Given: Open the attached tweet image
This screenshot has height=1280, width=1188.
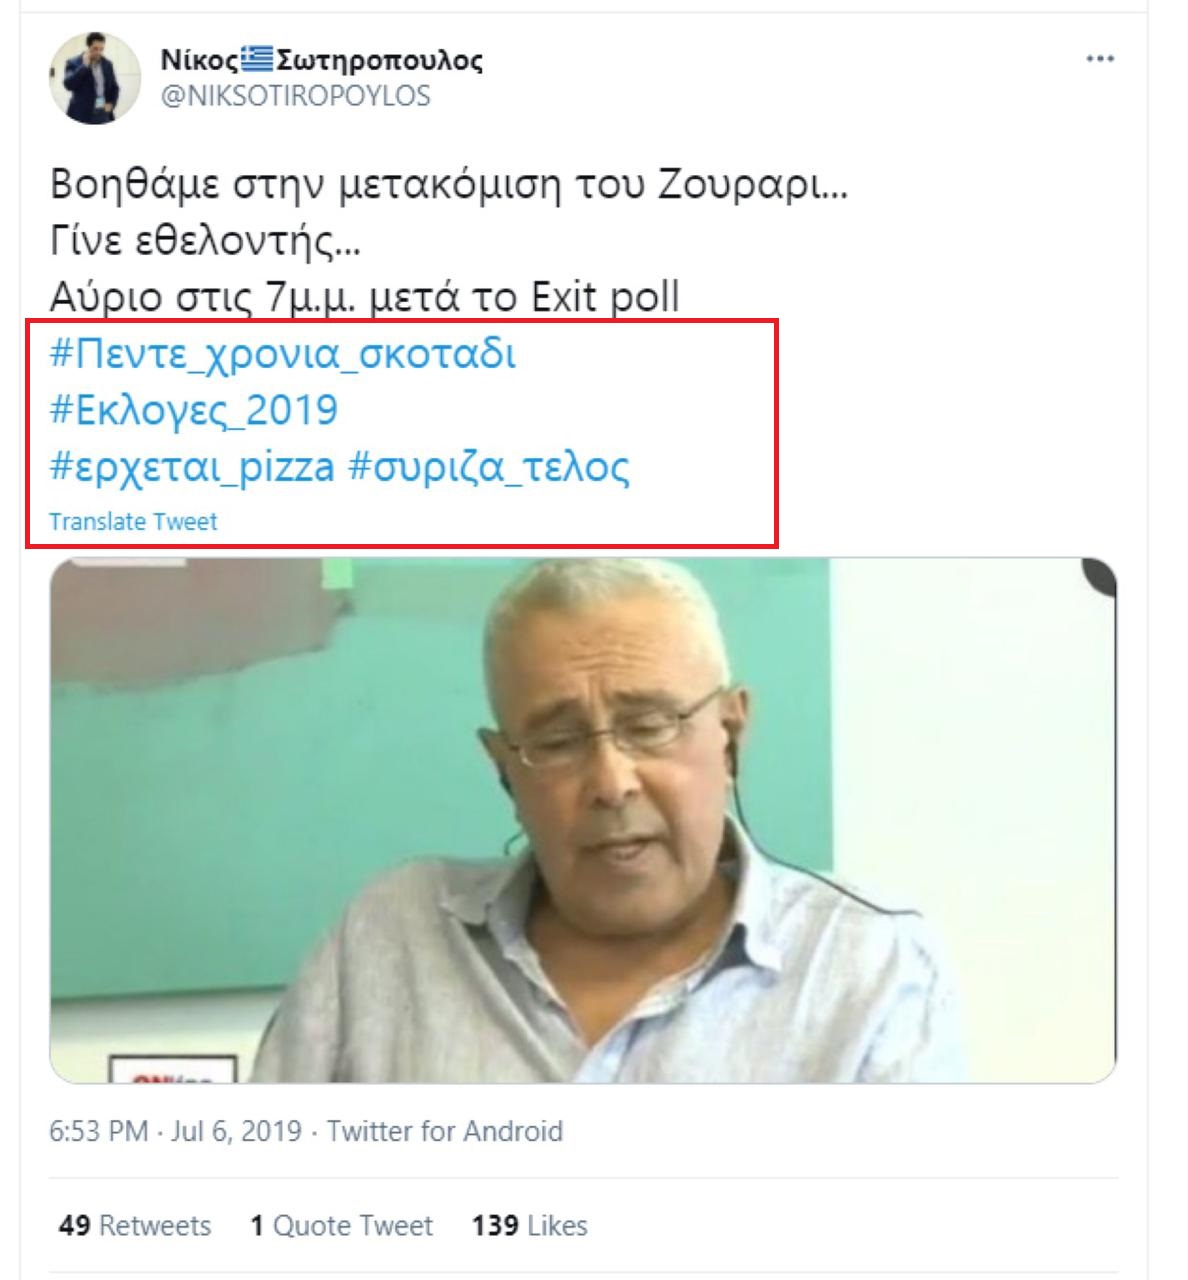Looking at the screenshot, I should pyautogui.click(x=583, y=820).
